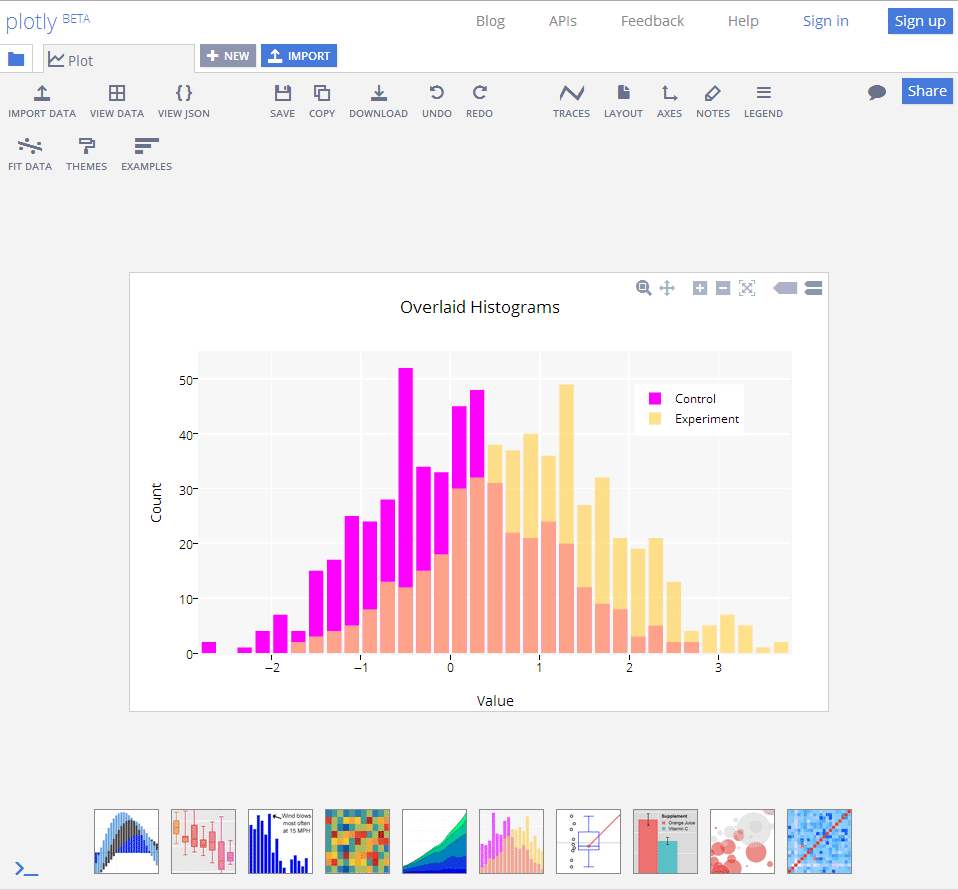
Task: Click the Share button
Action: tap(926, 90)
